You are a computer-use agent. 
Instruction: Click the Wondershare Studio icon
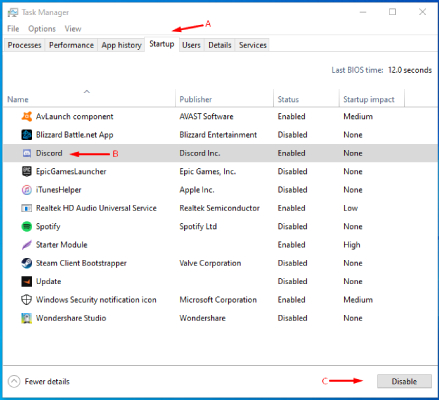pyautogui.click(x=27, y=318)
